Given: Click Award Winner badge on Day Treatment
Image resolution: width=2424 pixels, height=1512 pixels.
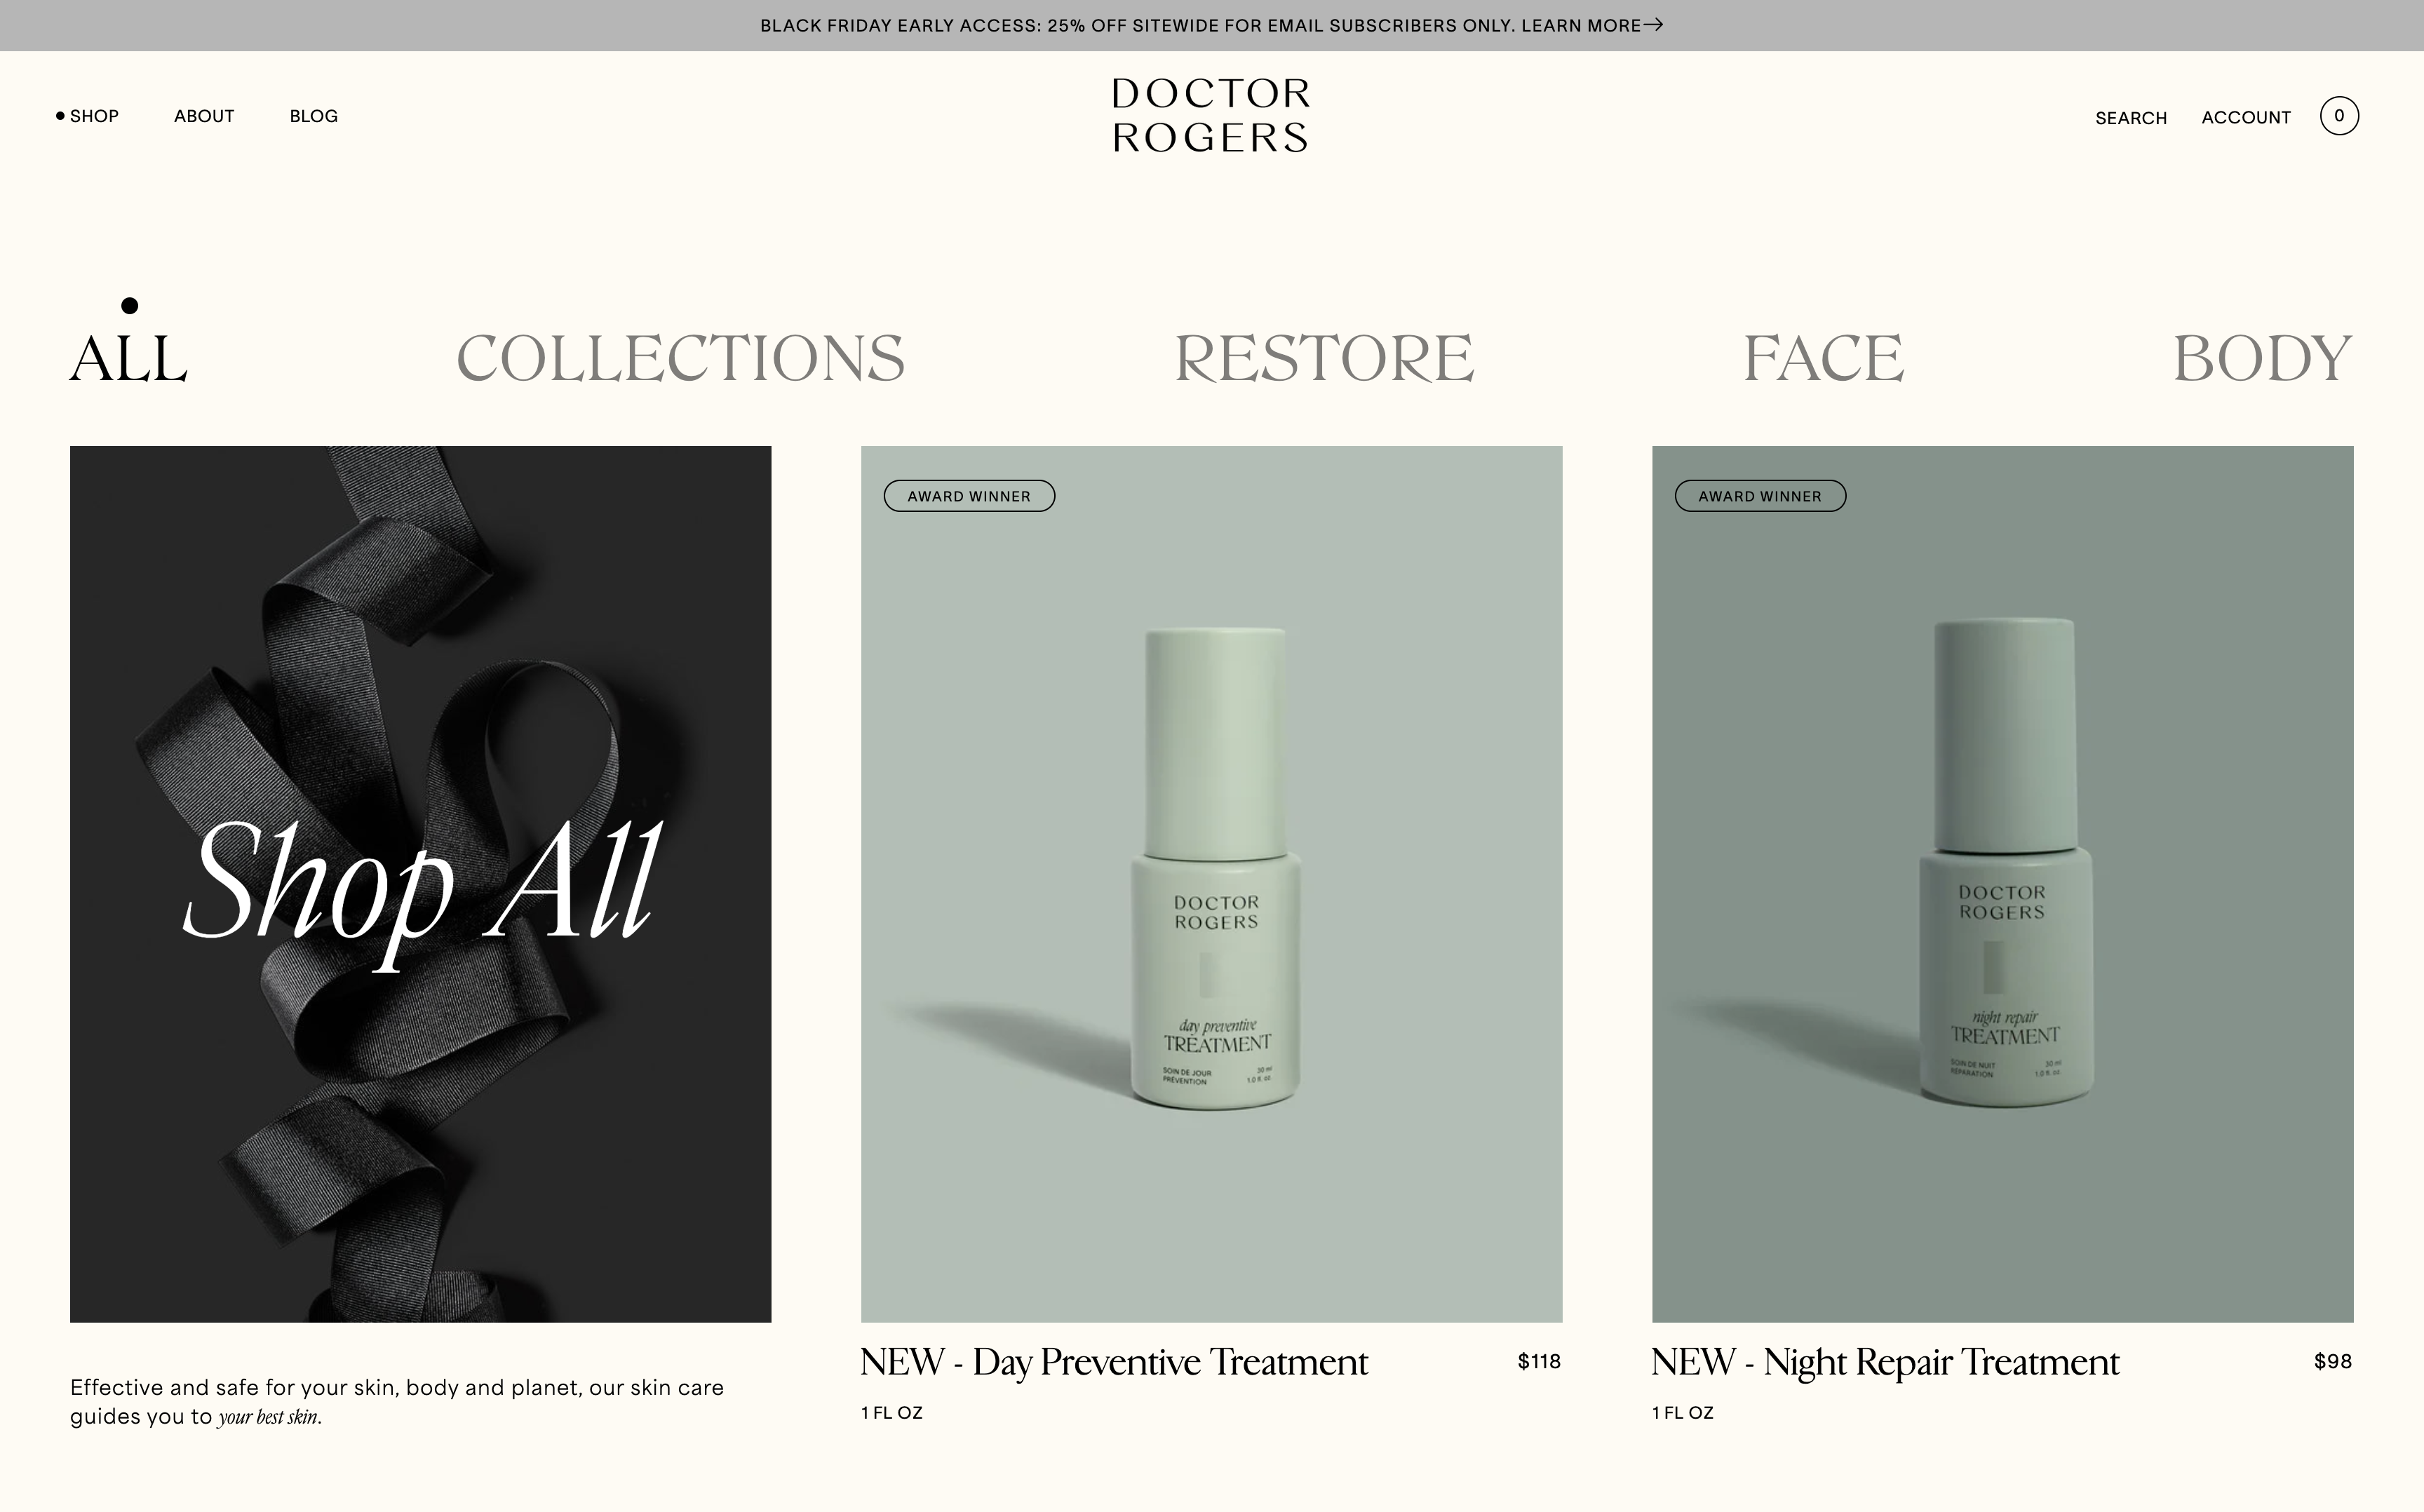Looking at the screenshot, I should 969,496.
